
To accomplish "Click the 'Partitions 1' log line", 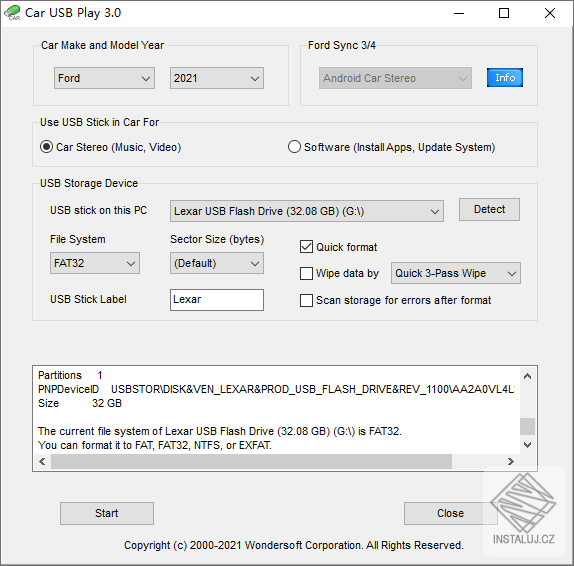I will point(70,375).
